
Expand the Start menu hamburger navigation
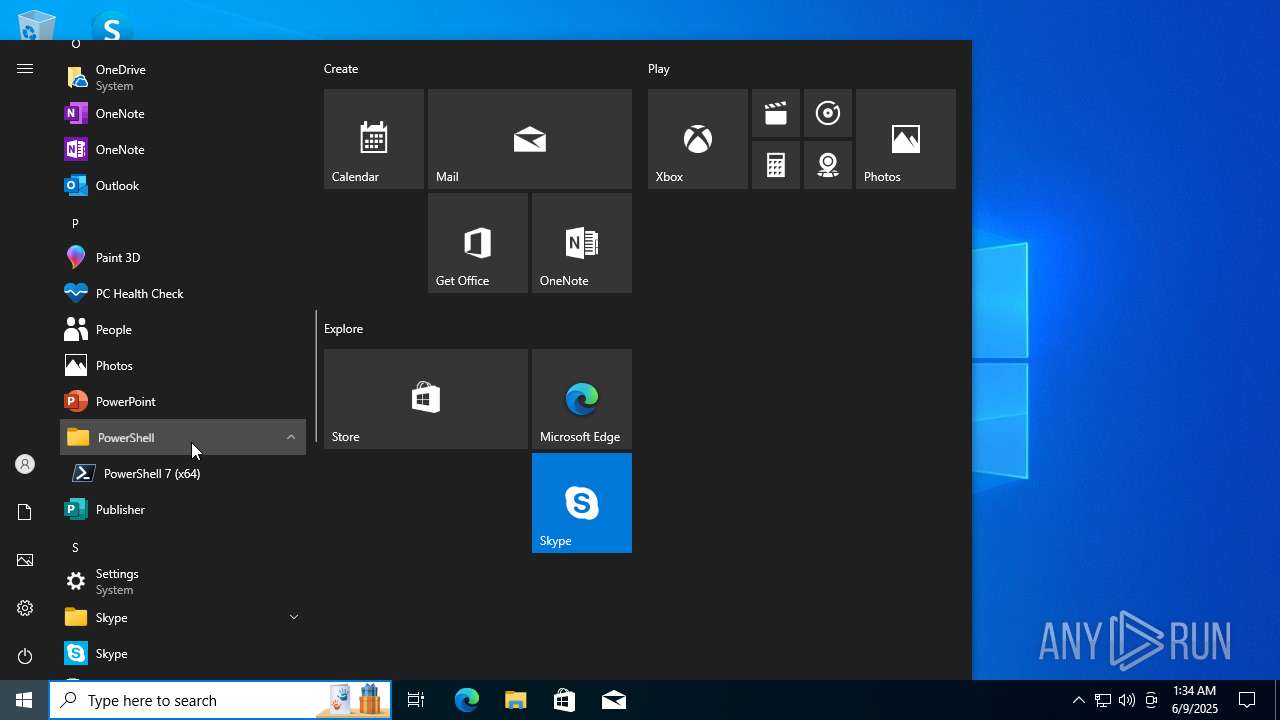point(25,69)
